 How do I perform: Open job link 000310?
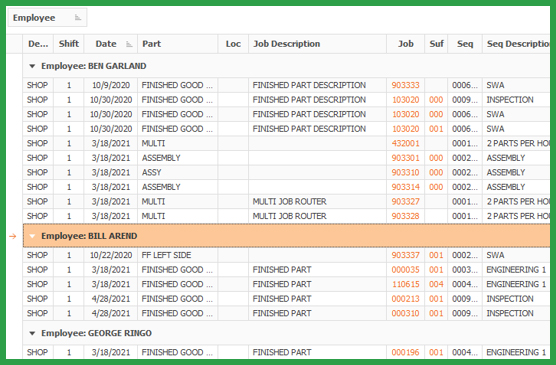405,313
